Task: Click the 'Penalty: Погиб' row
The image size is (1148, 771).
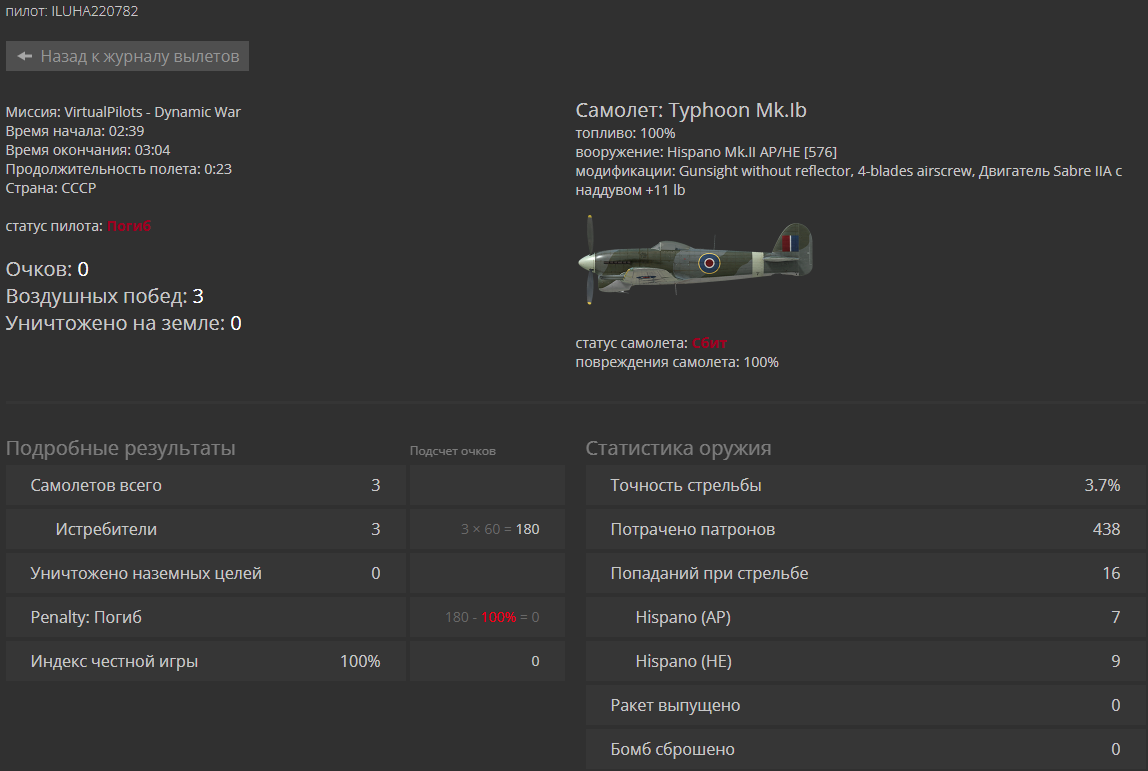Action: 206,617
